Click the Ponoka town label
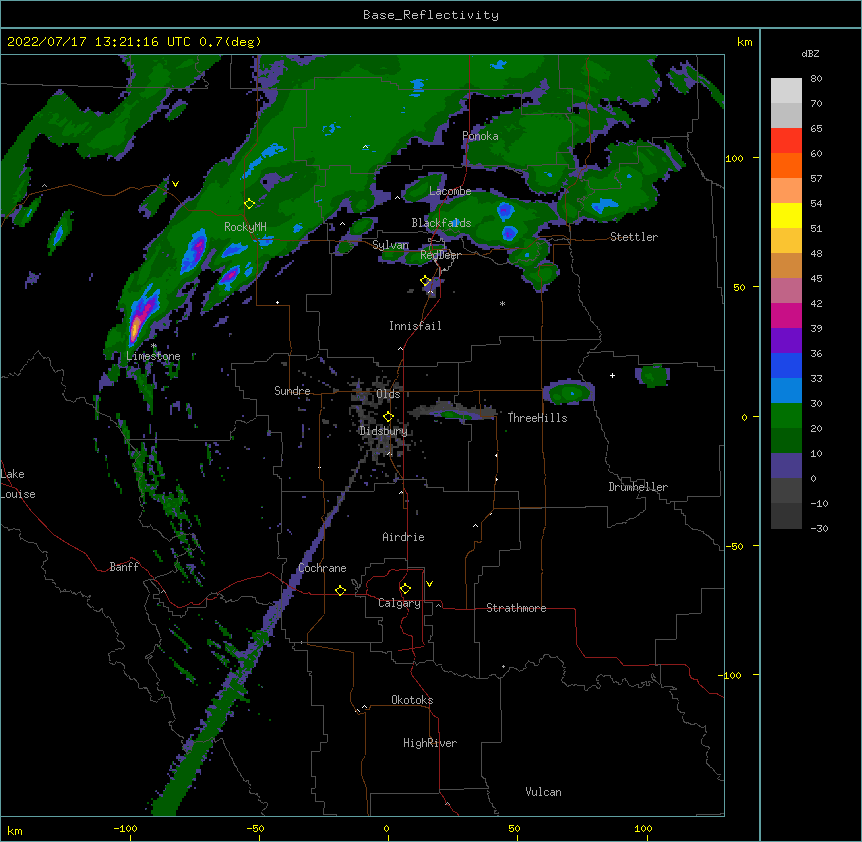Image resolution: width=862 pixels, height=842 pixels. [480, 136]
